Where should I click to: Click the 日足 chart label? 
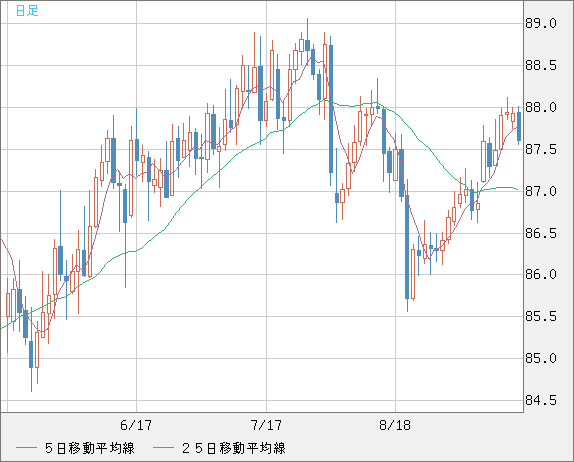coord(27,11)
